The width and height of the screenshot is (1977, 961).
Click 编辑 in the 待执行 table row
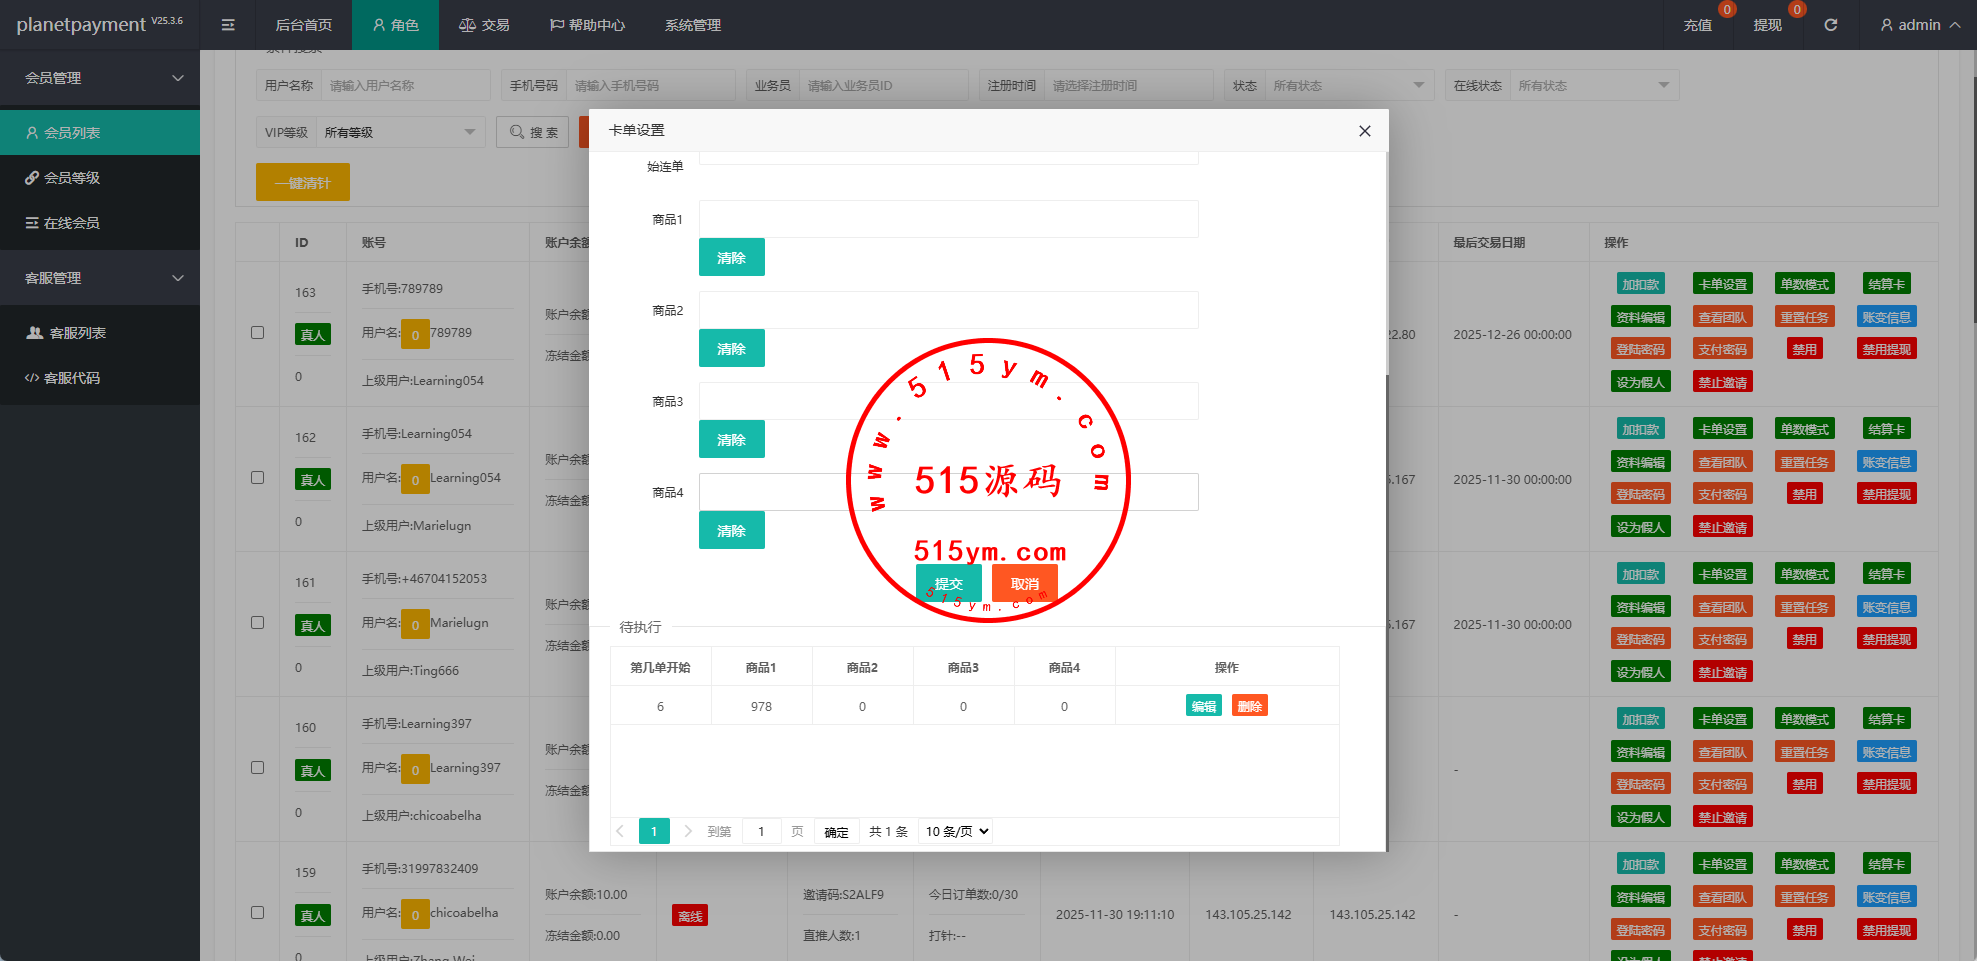1203,706
